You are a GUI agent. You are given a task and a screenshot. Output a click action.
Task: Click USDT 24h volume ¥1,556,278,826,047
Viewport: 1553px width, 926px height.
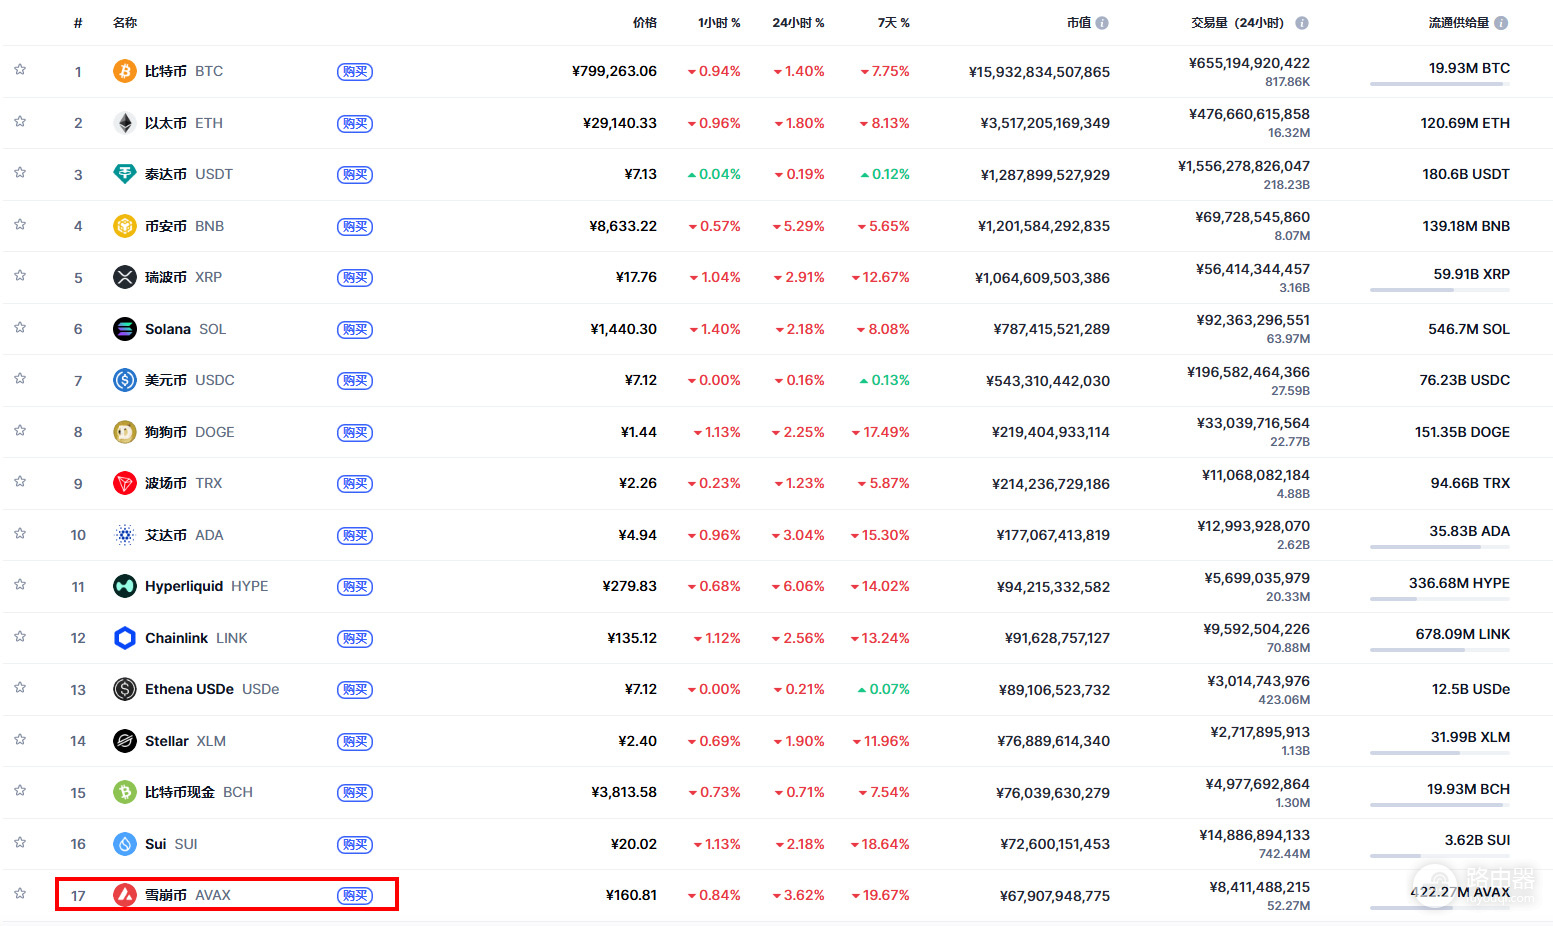point(1244,166)
